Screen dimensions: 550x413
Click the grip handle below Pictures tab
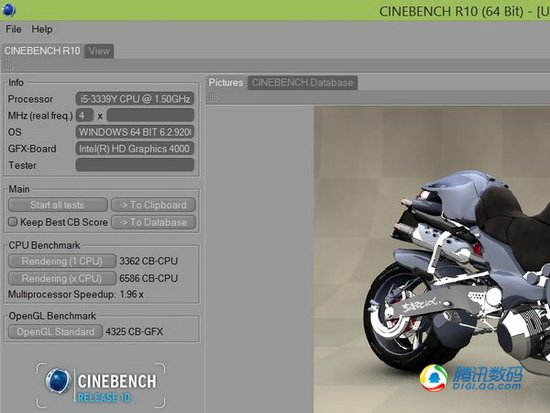[x=213, y=98]
